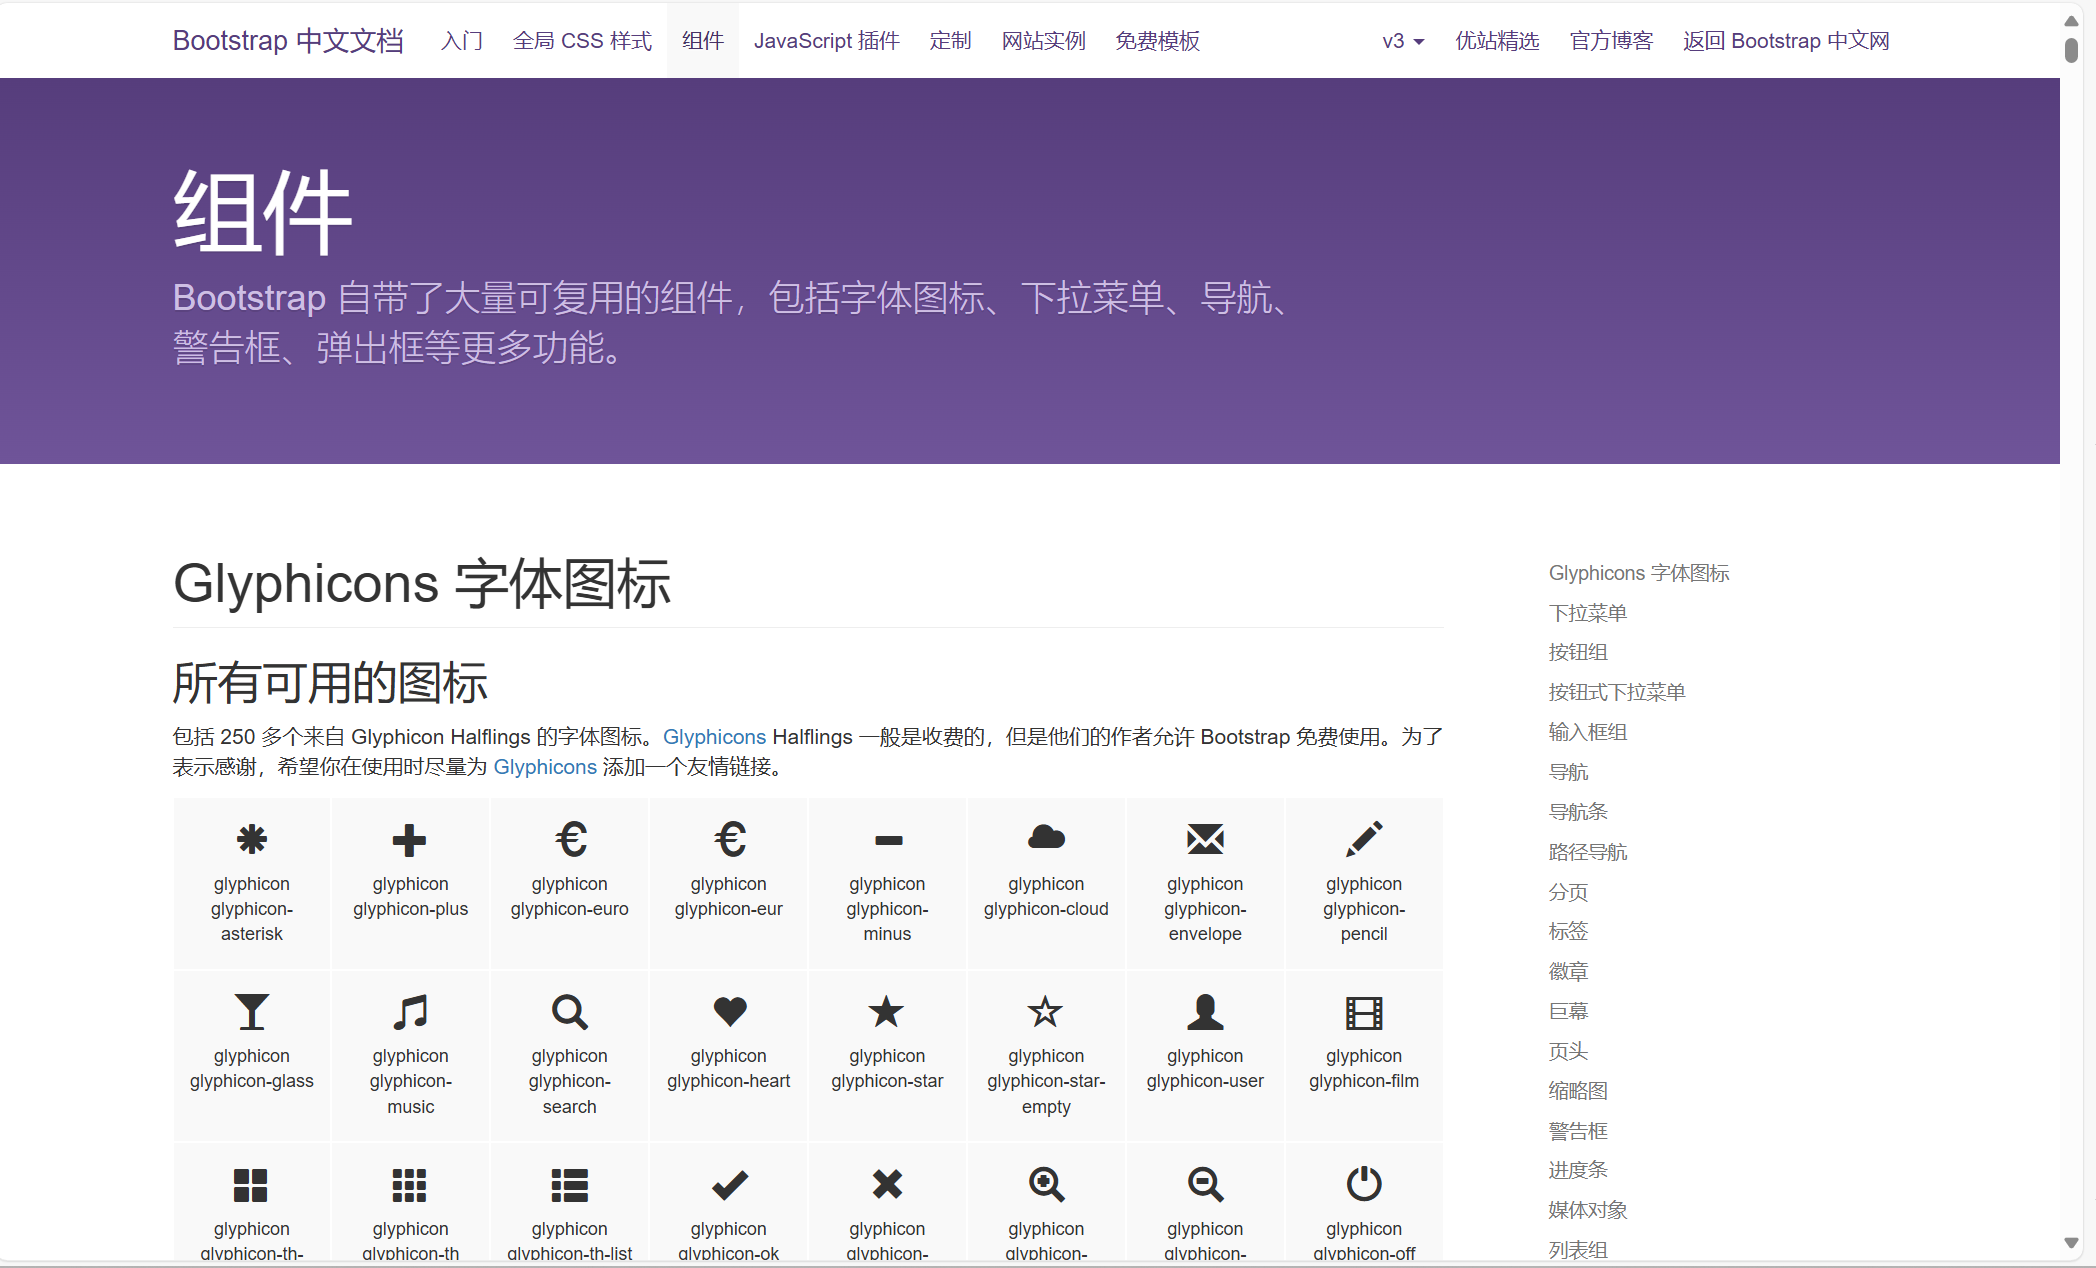Open the Glyphicons link before Halflings

click(x=714, y=737)
